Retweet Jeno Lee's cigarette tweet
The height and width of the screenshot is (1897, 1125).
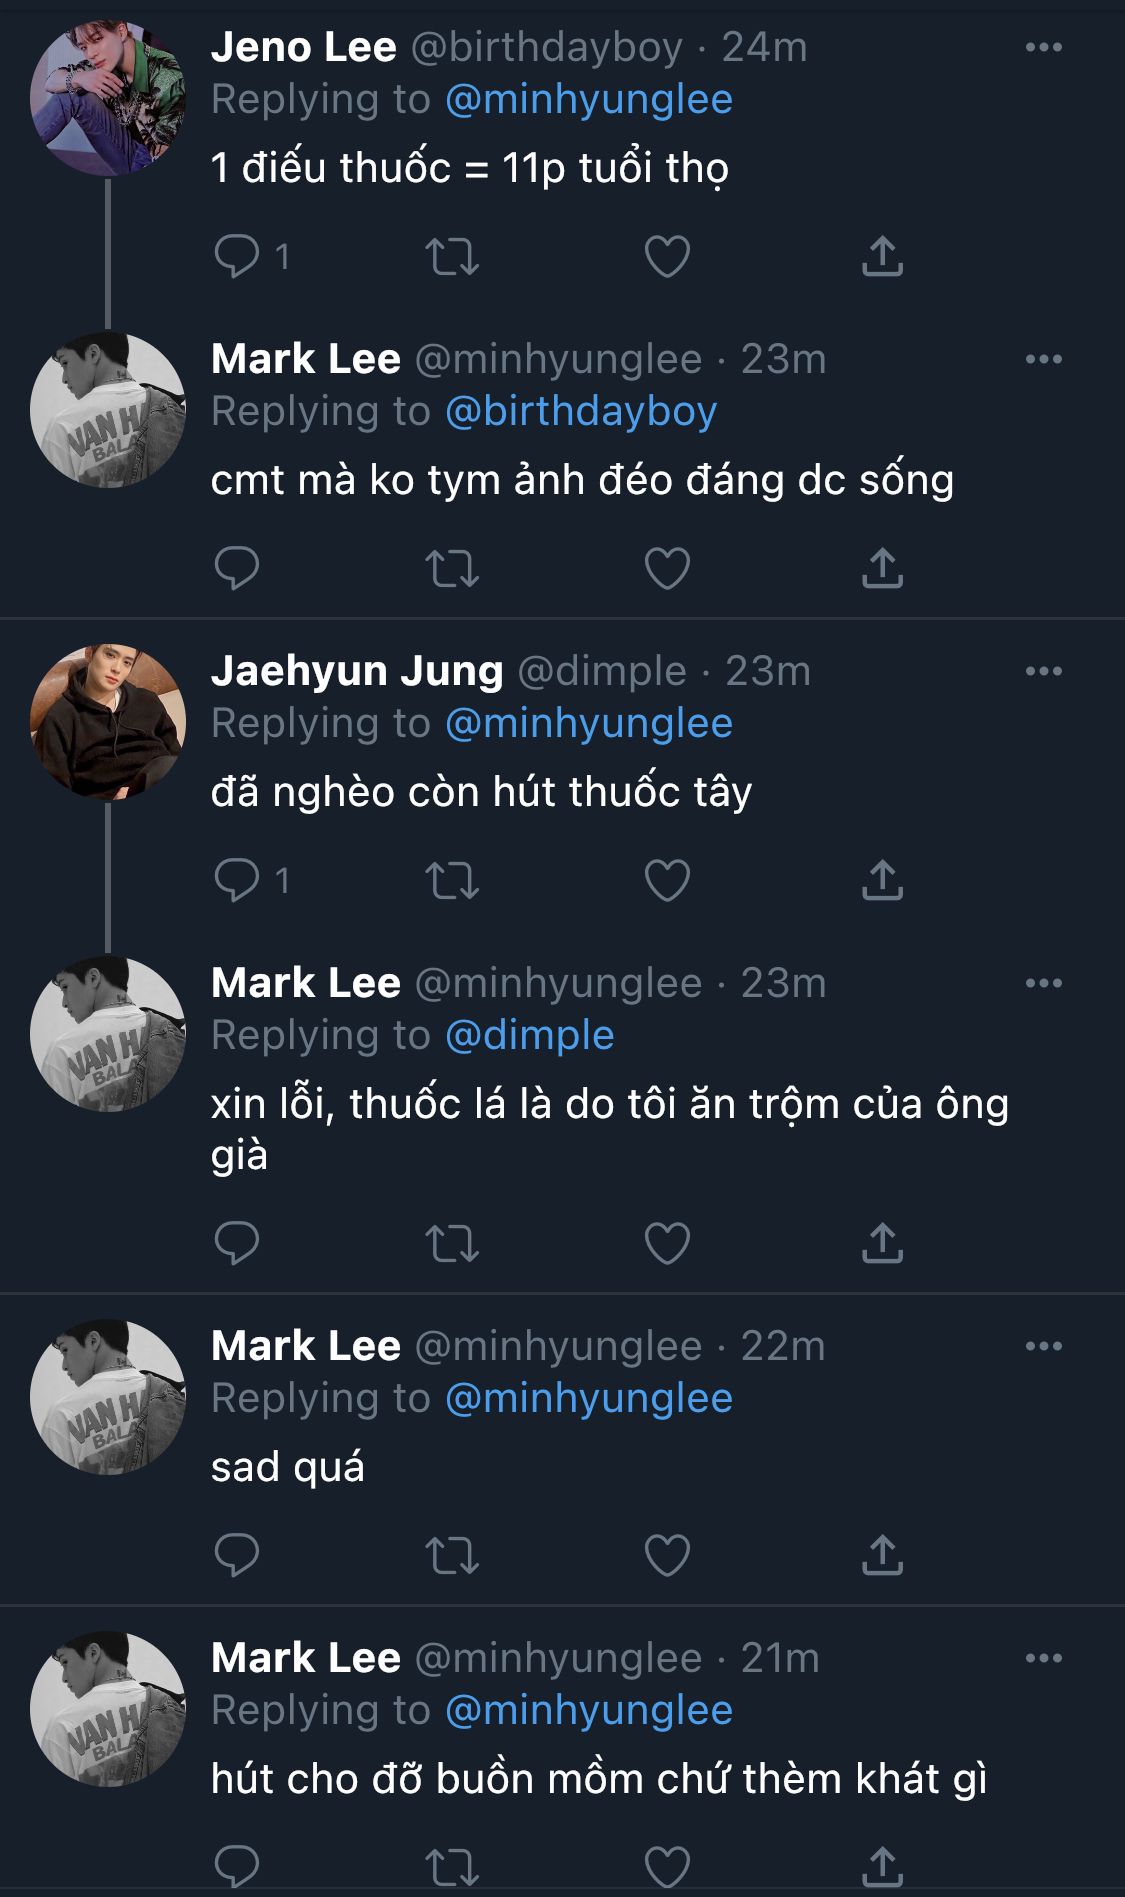(x=452, y=256)
